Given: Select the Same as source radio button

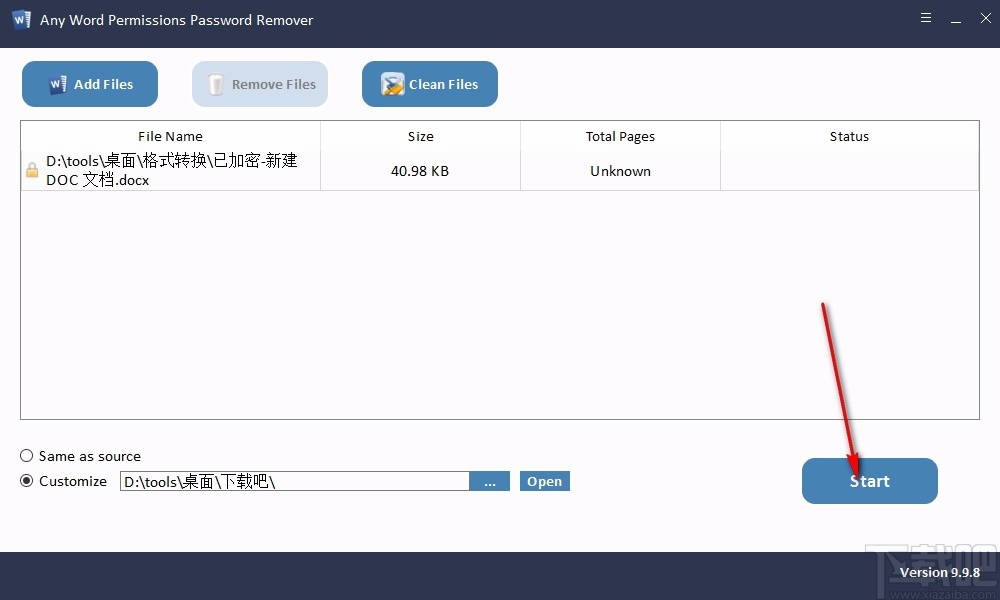Looking at the screenshot, I should [x=26, y=456].
